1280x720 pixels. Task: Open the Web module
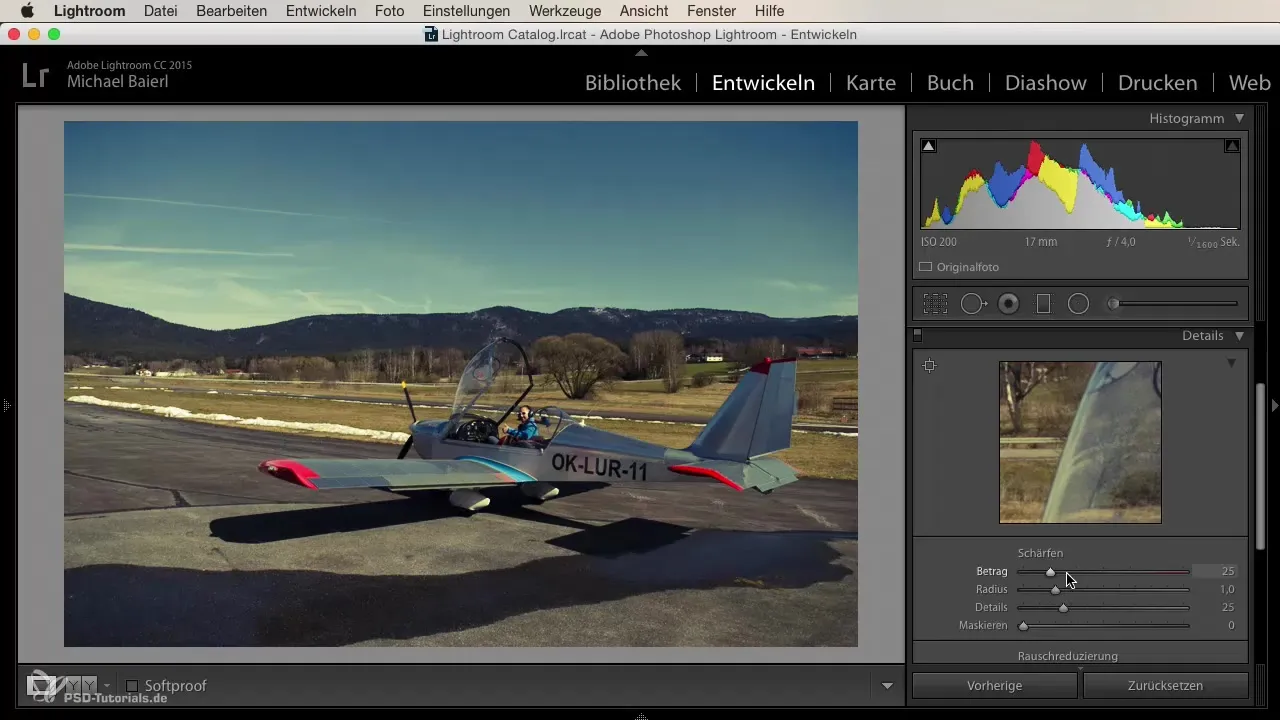coord(1250,83)
